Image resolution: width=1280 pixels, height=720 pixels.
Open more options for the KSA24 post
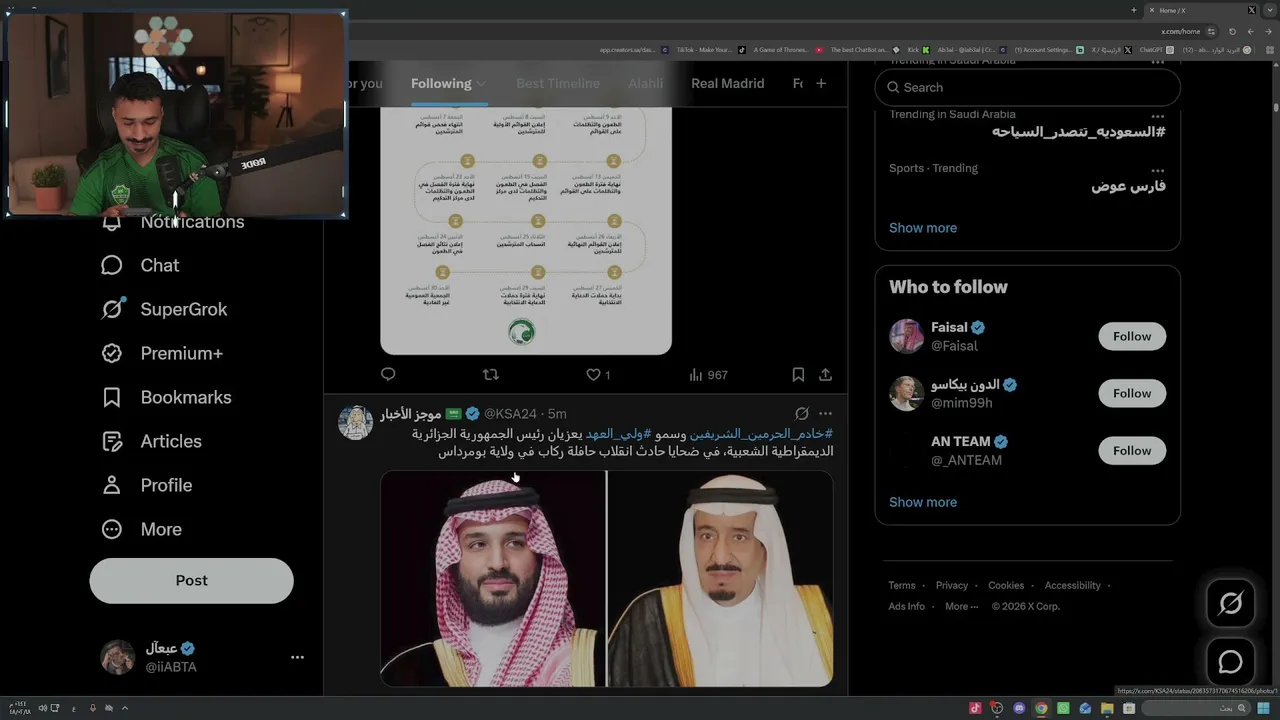point(825,413)
